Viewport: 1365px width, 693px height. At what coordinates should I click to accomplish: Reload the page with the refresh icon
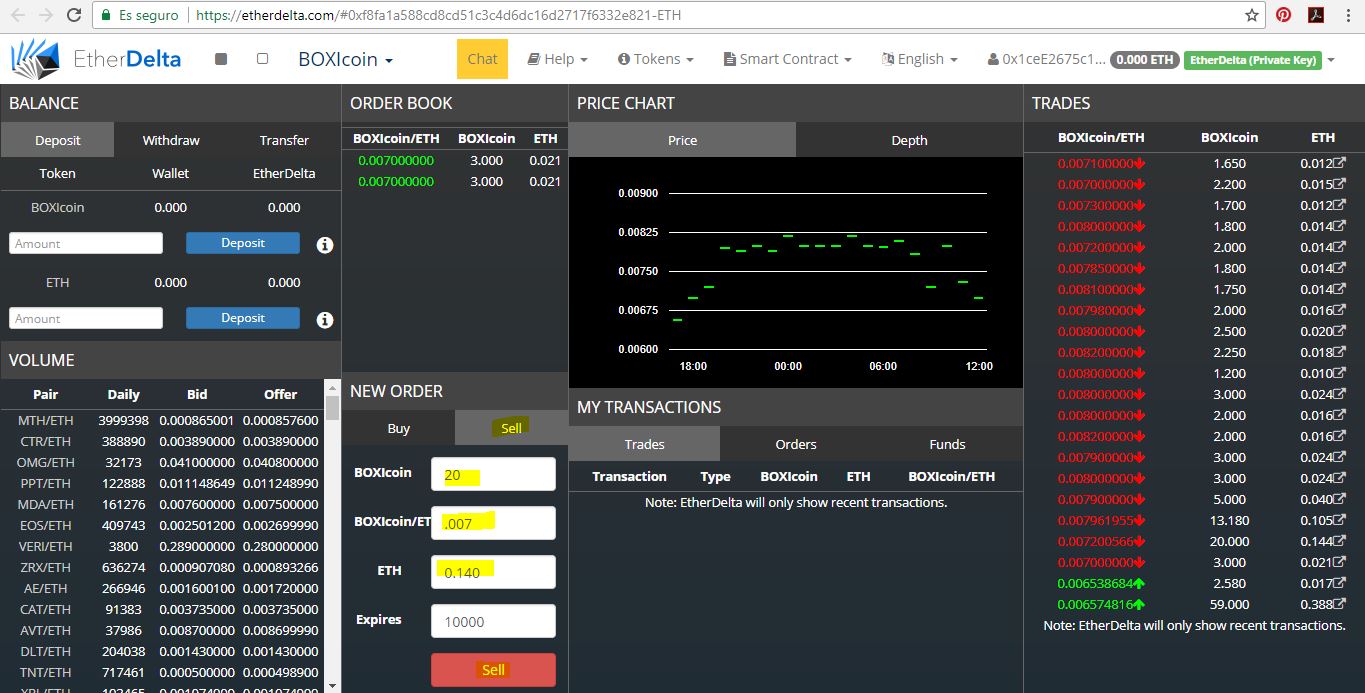[x=75, y=16]
